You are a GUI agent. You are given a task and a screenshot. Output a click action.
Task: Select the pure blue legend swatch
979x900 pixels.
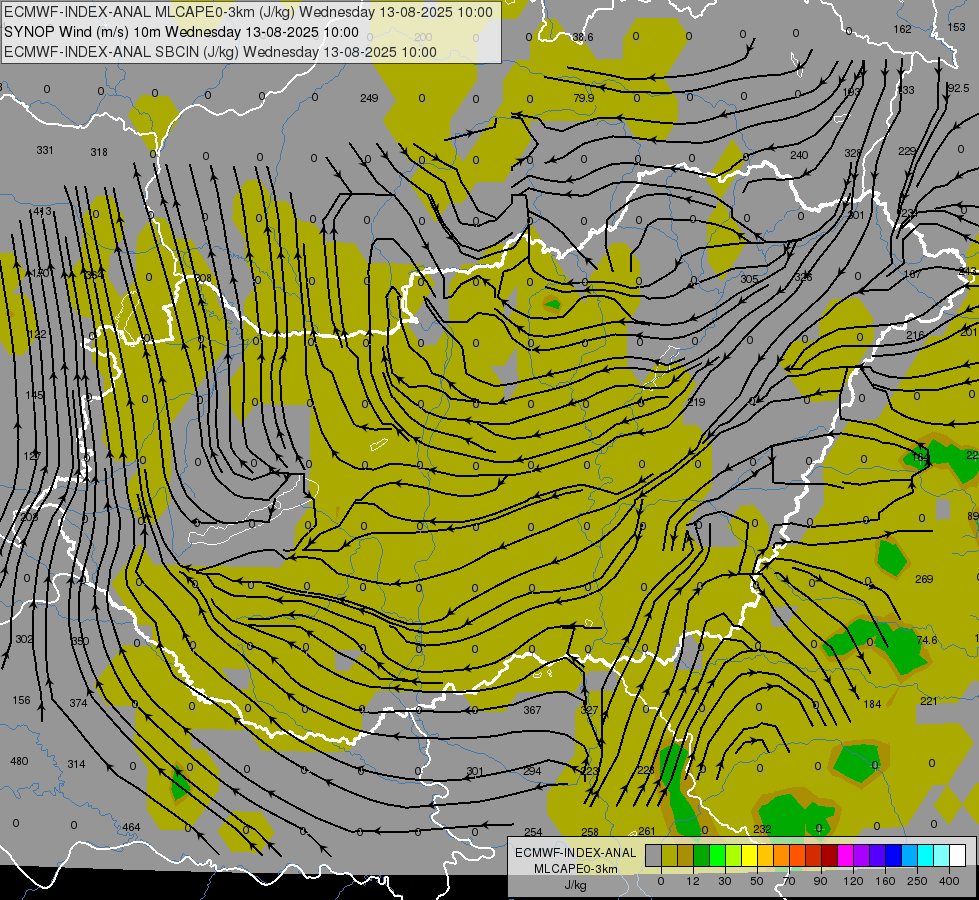pyautogui.click(x=894, y=855)
